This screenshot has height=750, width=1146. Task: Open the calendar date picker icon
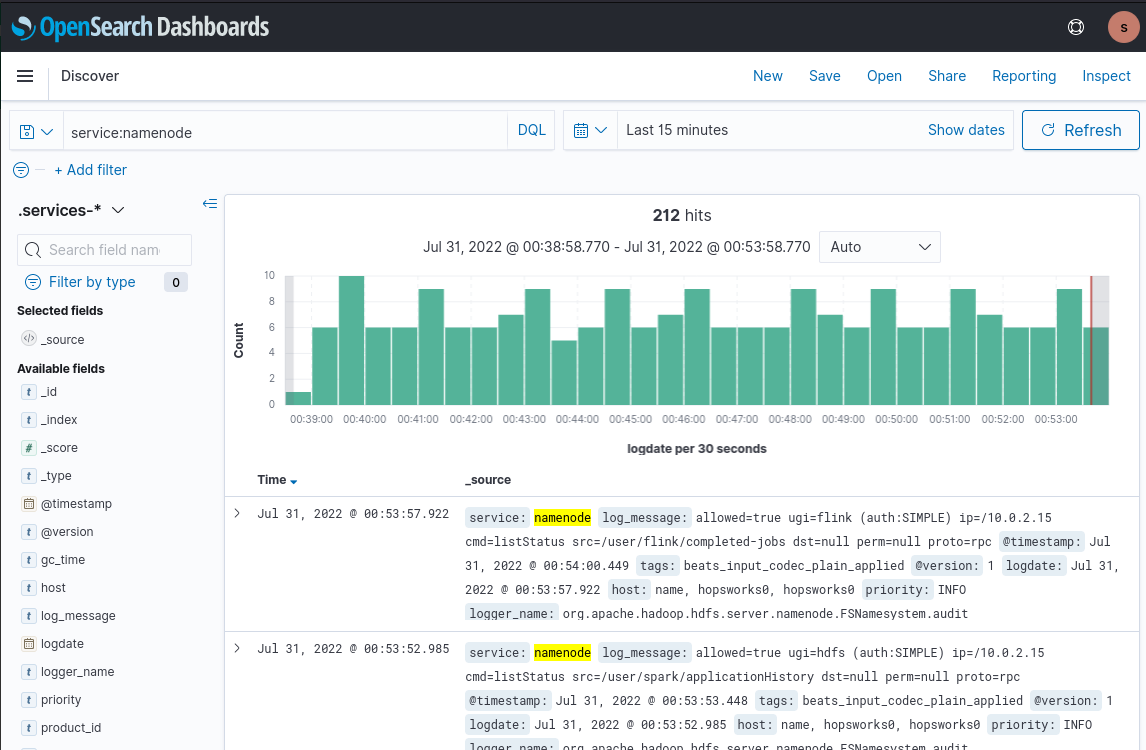pyautogui.click(x=583, y=130)
